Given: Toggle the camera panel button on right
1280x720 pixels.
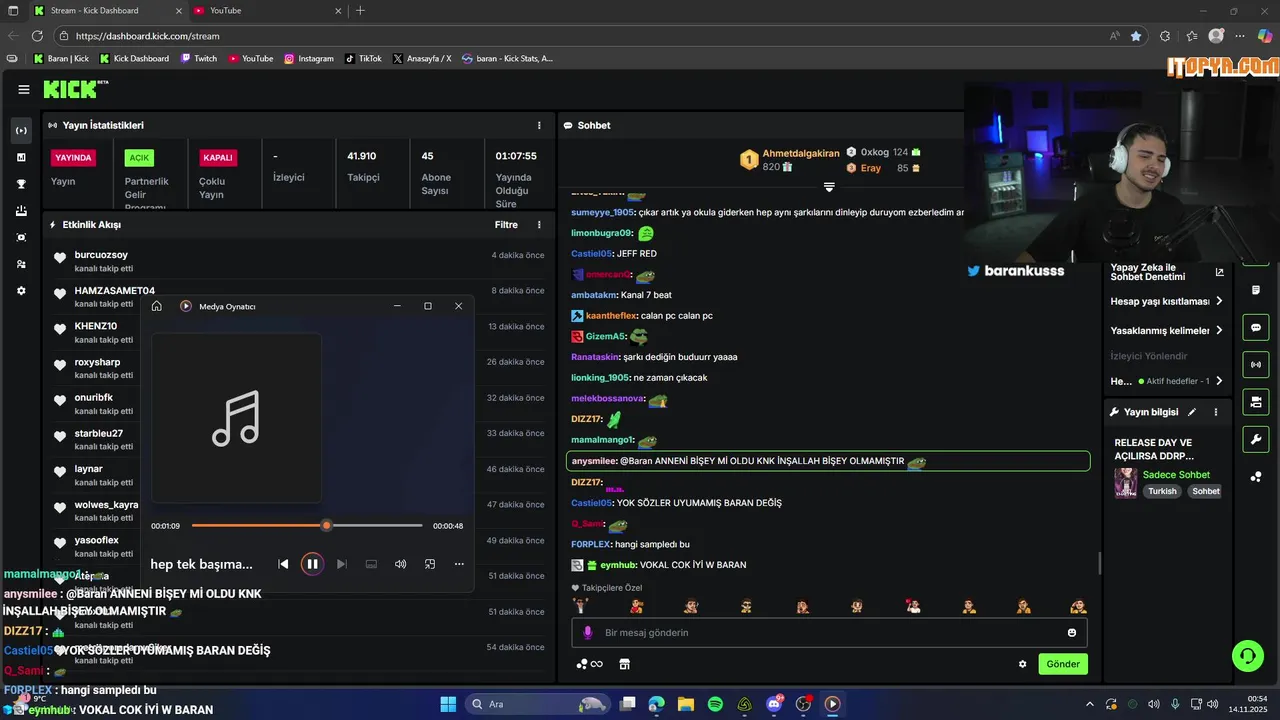Looking at the screenshot, I should coord(1256,402).
